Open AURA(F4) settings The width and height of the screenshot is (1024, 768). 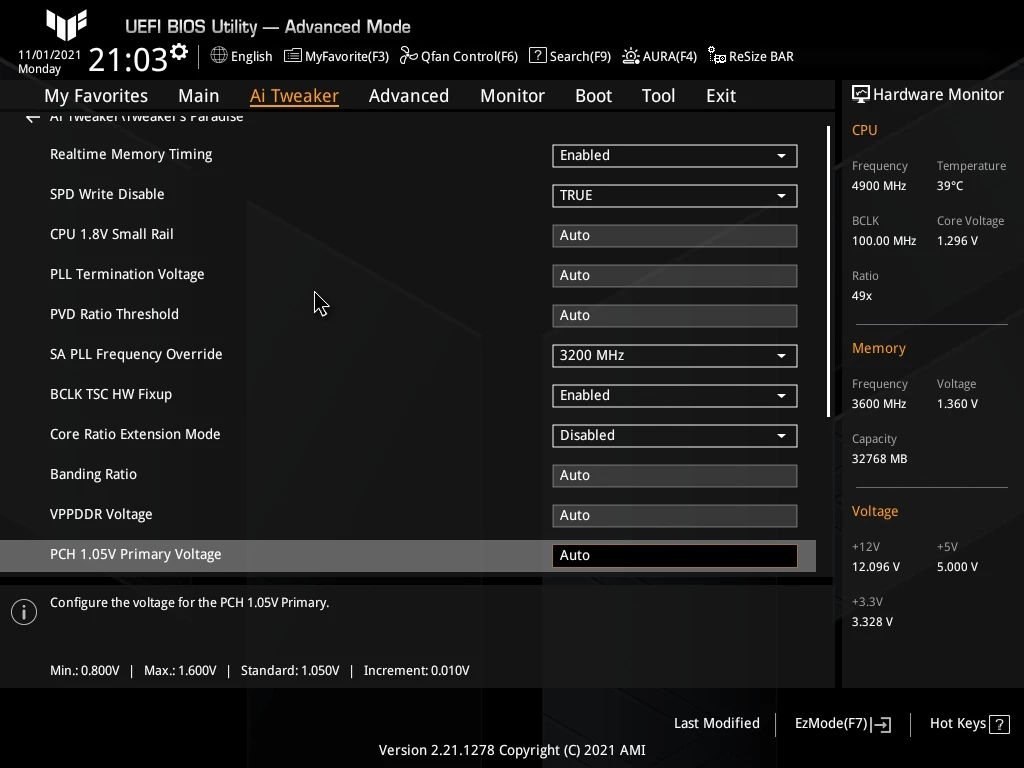click(669, 56)
